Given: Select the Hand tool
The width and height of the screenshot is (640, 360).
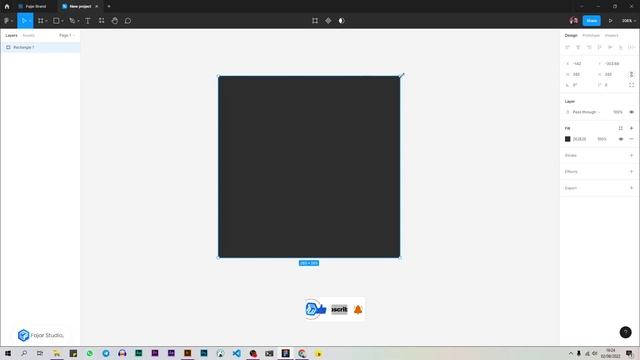Looking at the screenshot, I should (115, 20).
